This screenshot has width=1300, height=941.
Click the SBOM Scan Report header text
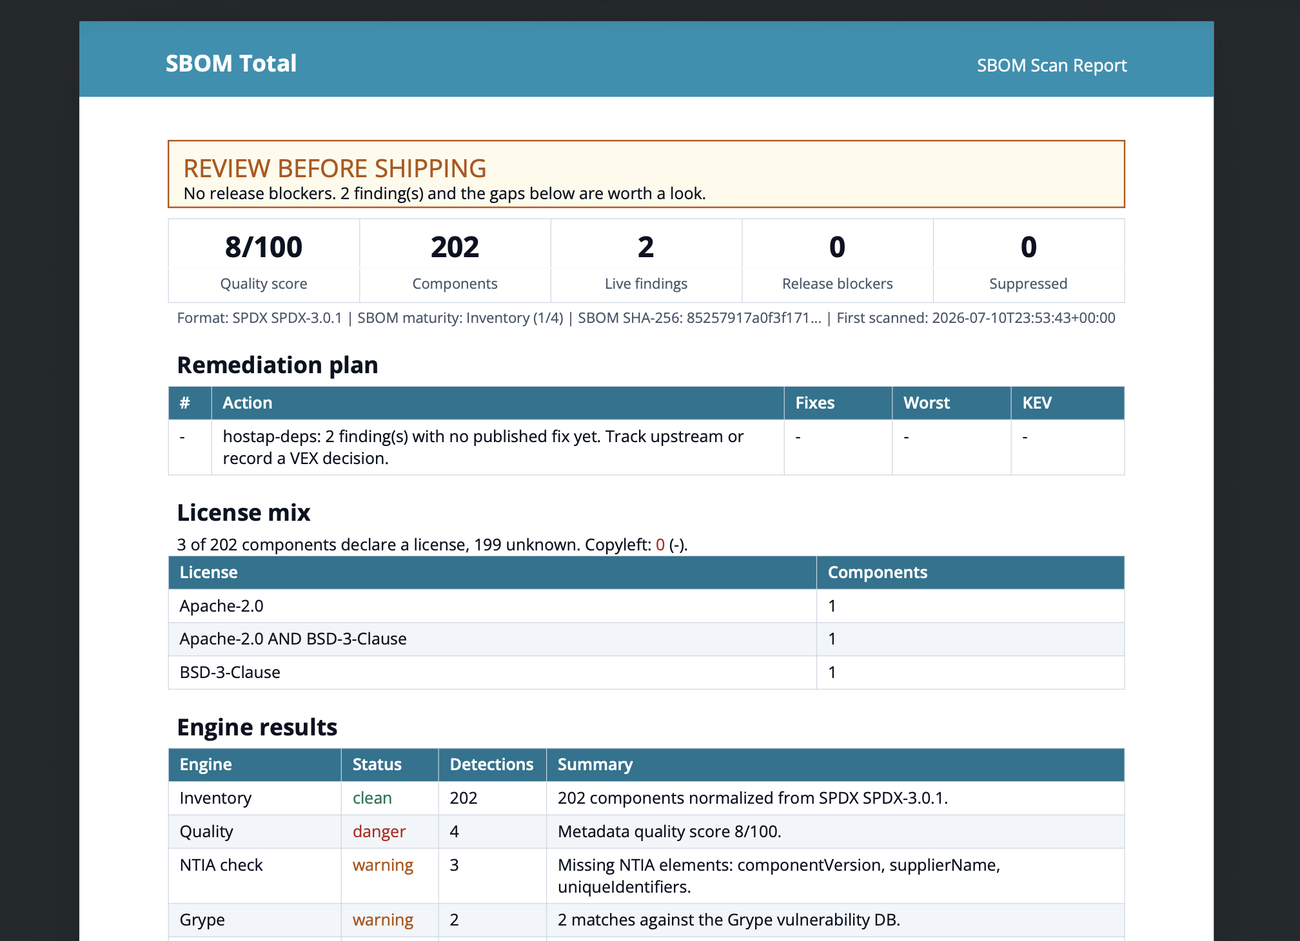tap(1051, 65)
